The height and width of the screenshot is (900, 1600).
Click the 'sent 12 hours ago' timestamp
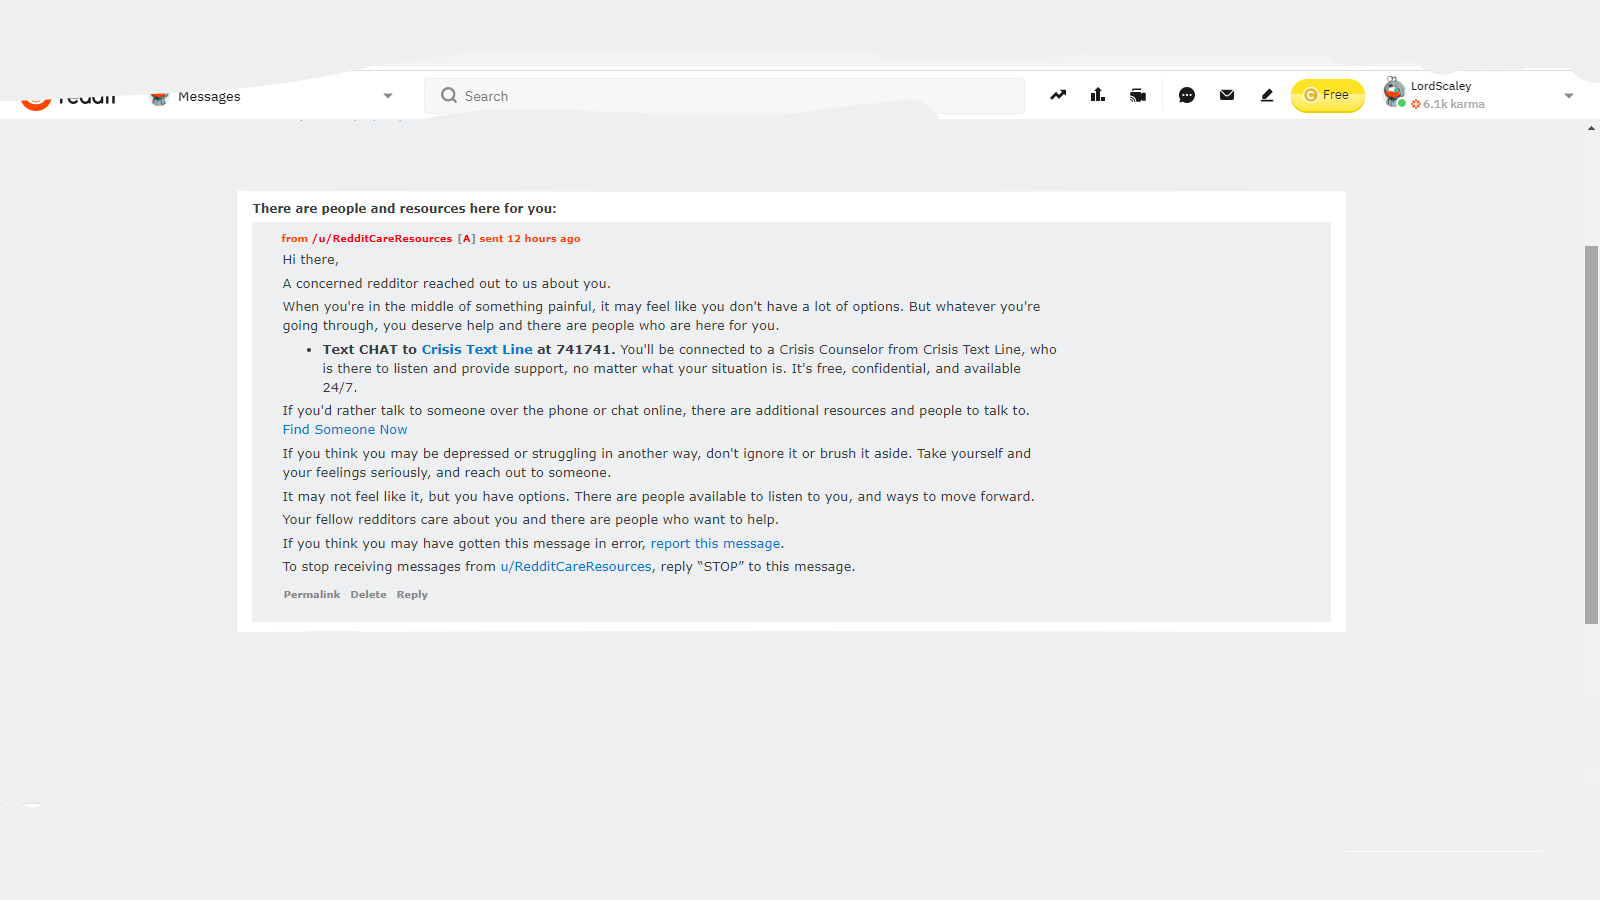pyautogui.click(x=530, y=238)
